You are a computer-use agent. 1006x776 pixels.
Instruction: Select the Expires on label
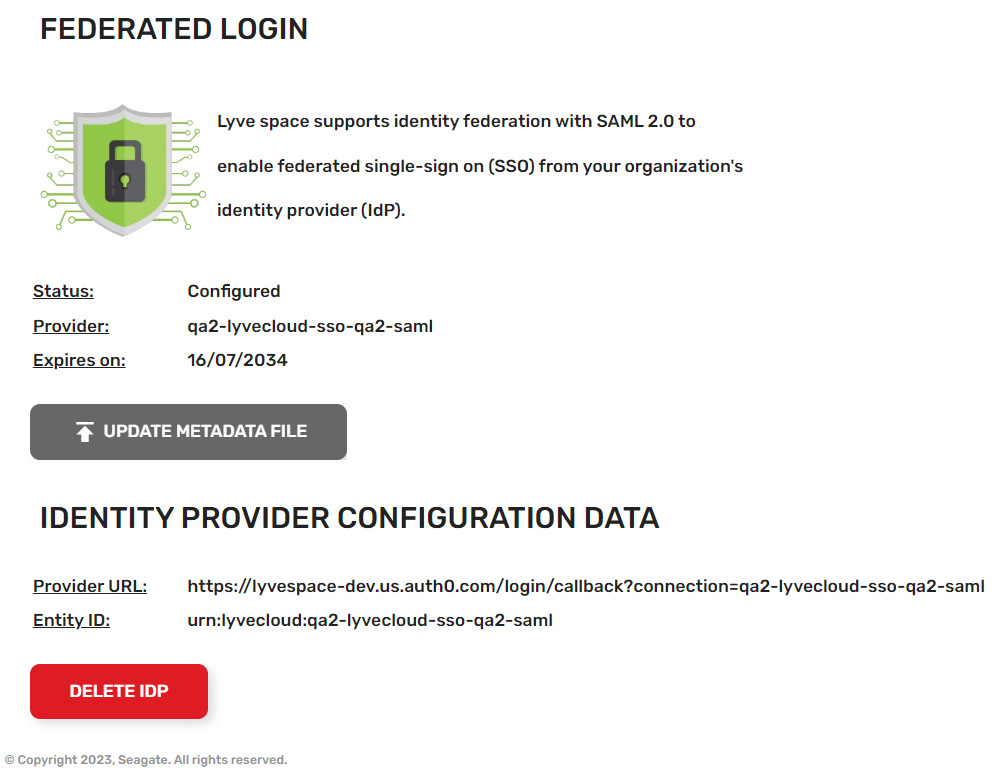[x=79, y=360]
